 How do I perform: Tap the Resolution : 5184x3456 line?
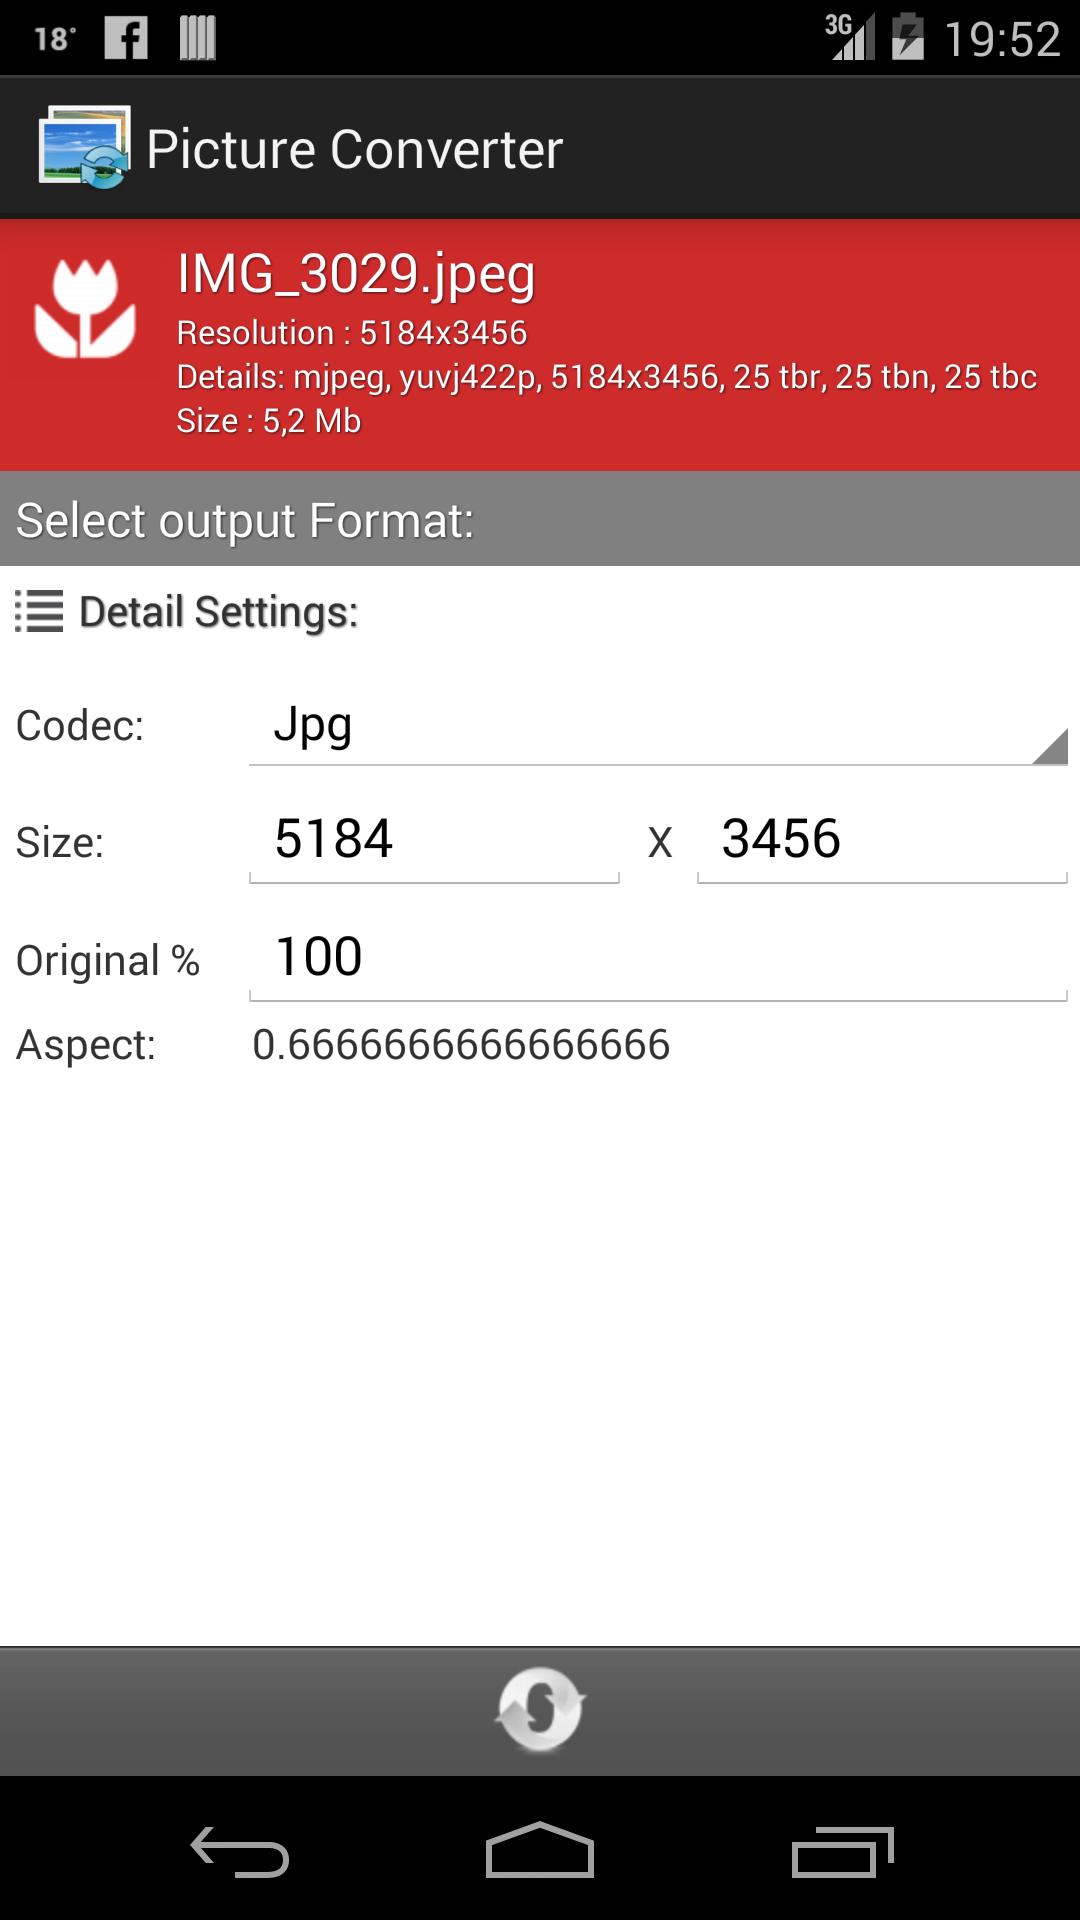[352, 333]
